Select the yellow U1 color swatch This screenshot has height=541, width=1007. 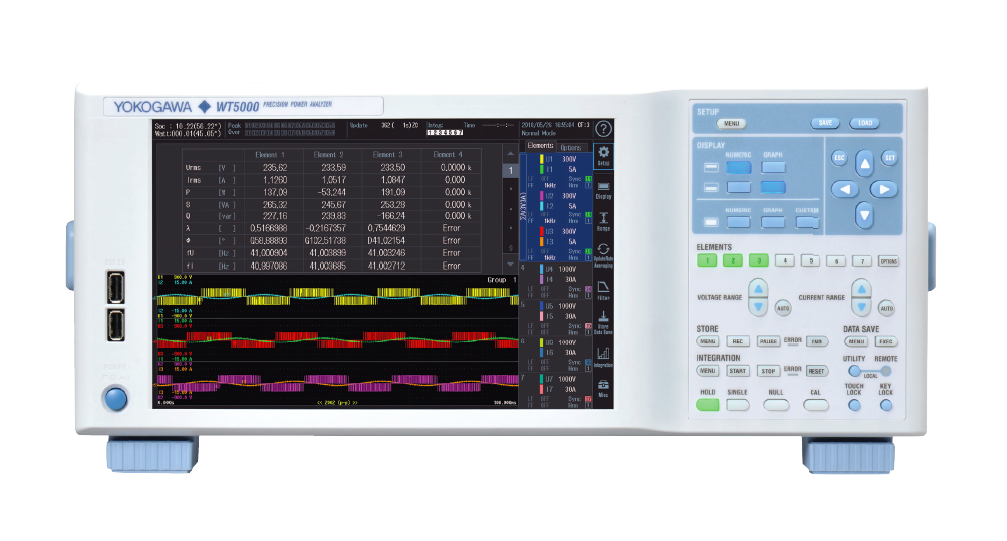point(541,159)
